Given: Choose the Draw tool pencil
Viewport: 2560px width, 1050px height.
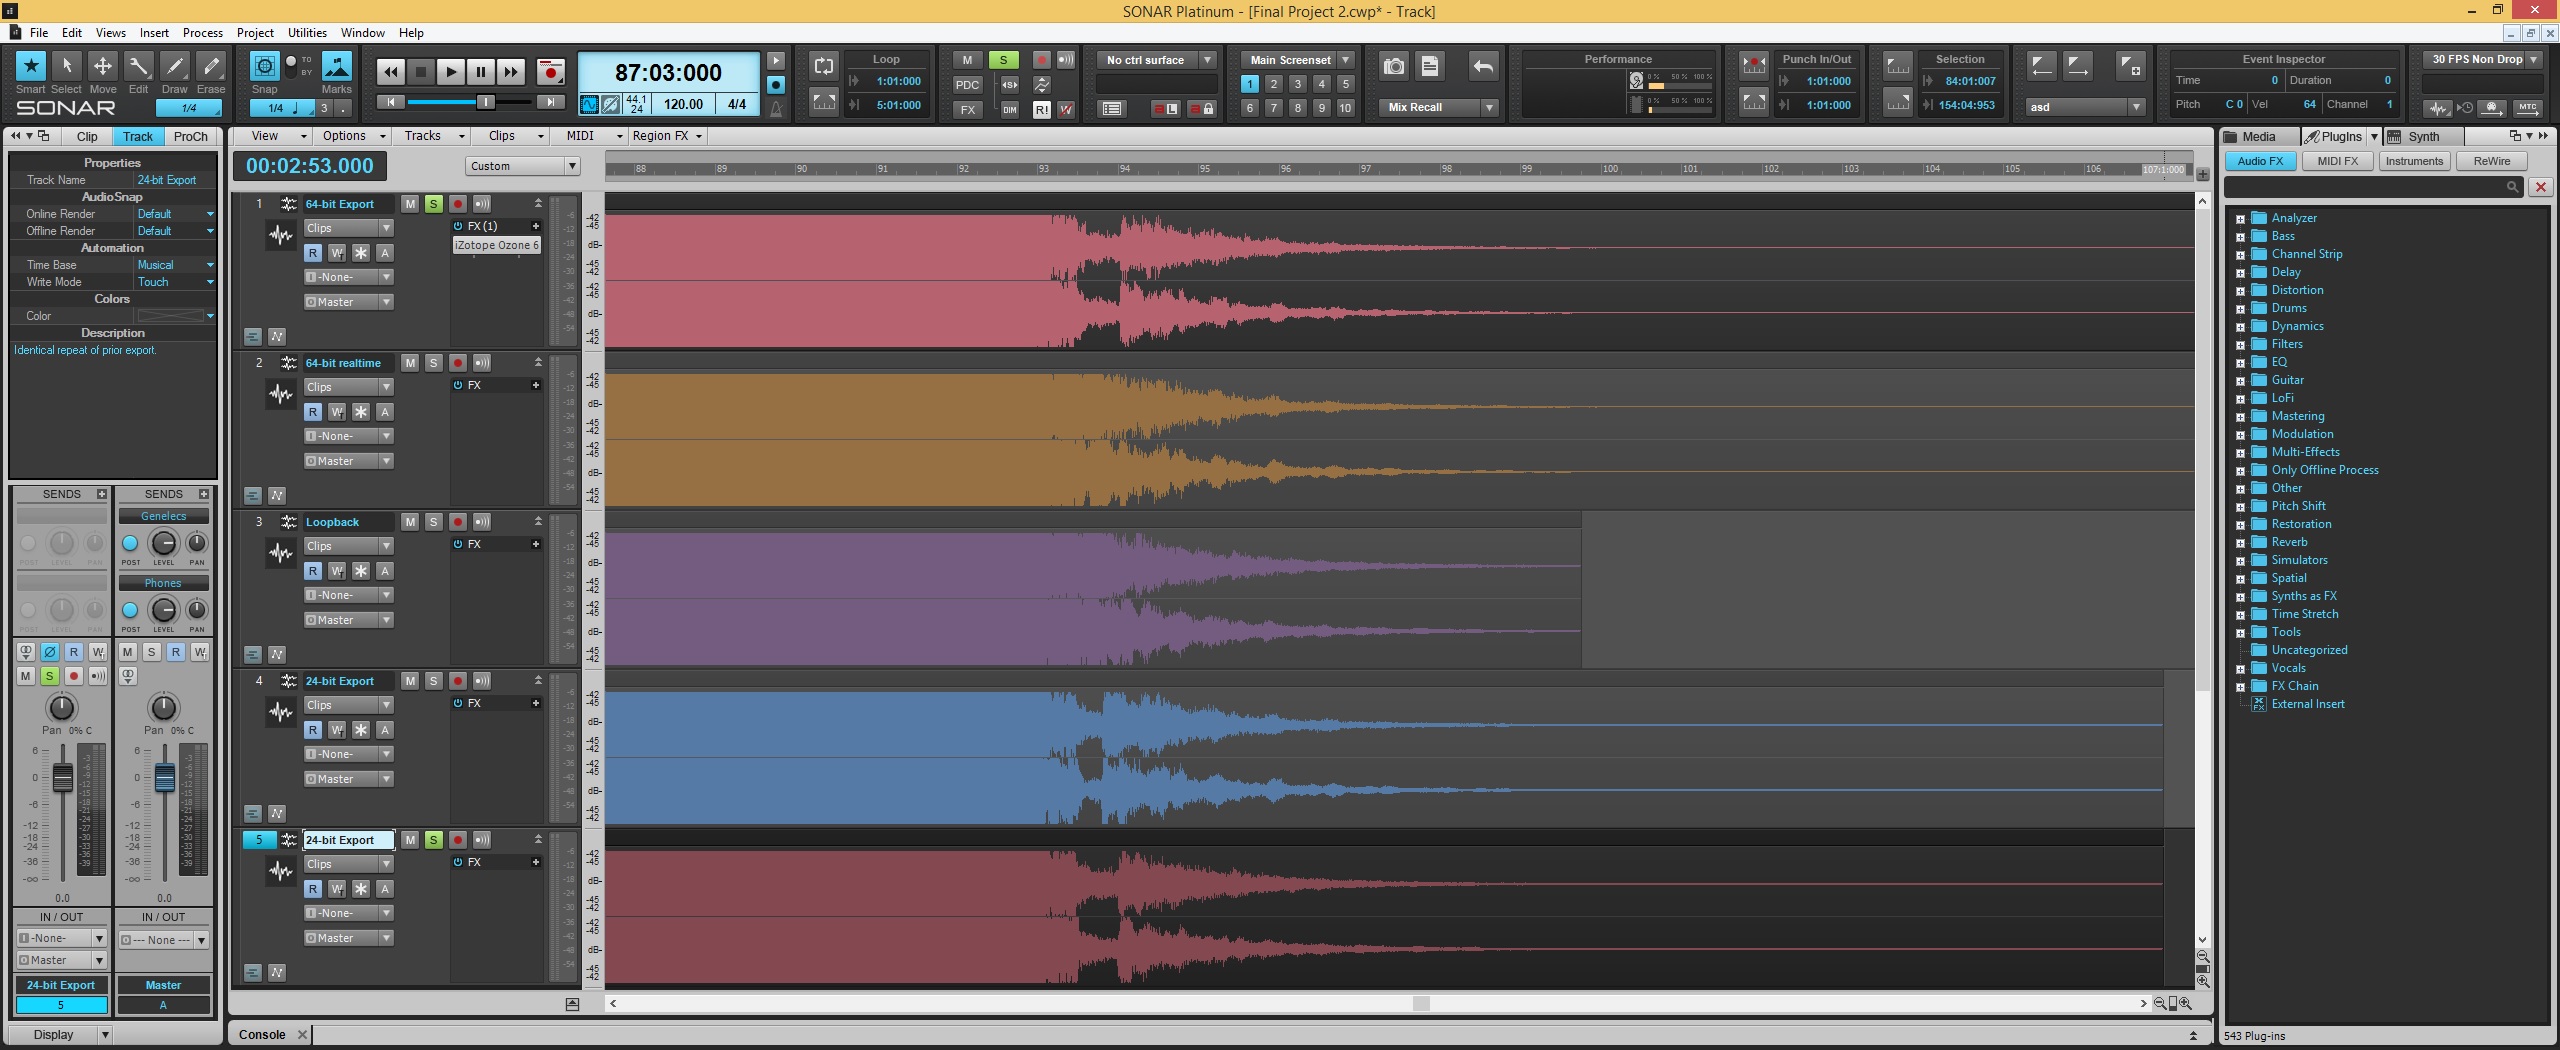Looking at the screenshot, I should click(174, 67).
